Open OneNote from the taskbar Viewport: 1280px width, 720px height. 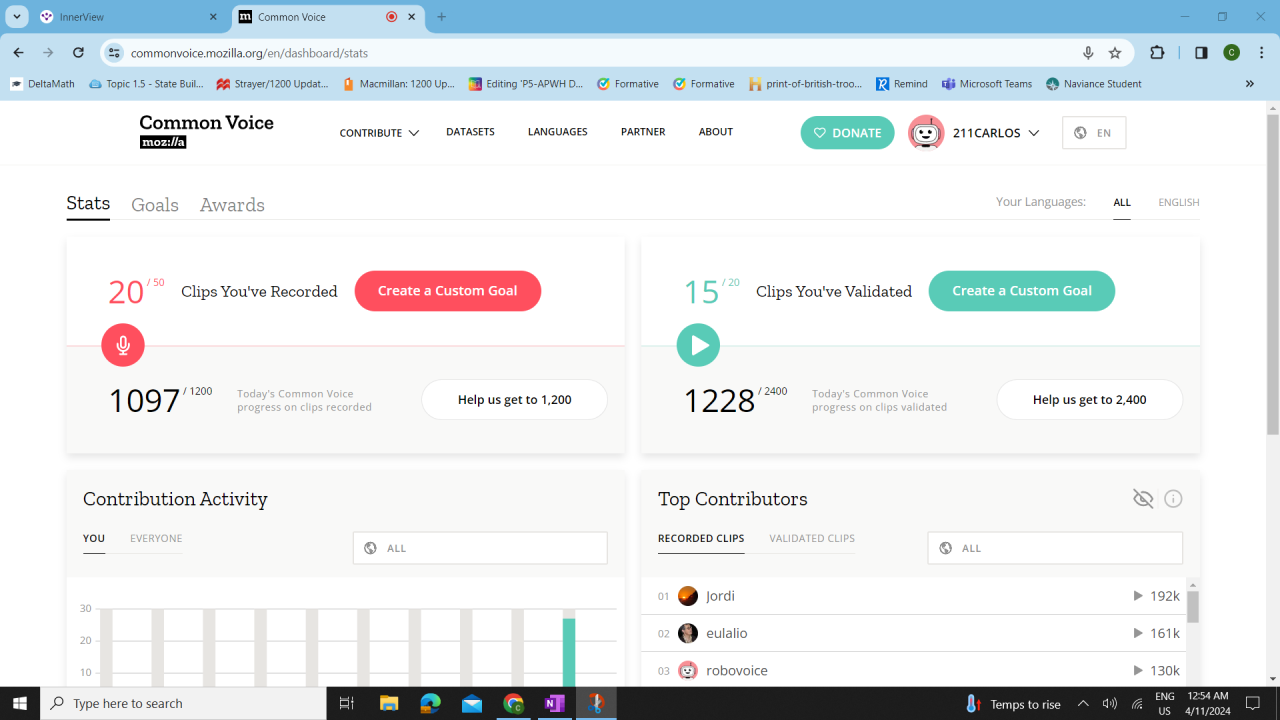click(554, 704)
